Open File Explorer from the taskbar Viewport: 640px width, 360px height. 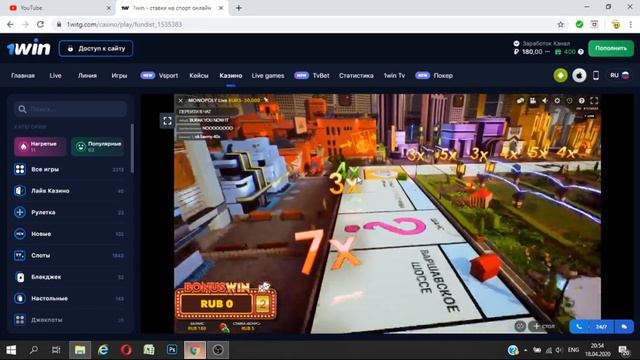[x=80, y=350]
